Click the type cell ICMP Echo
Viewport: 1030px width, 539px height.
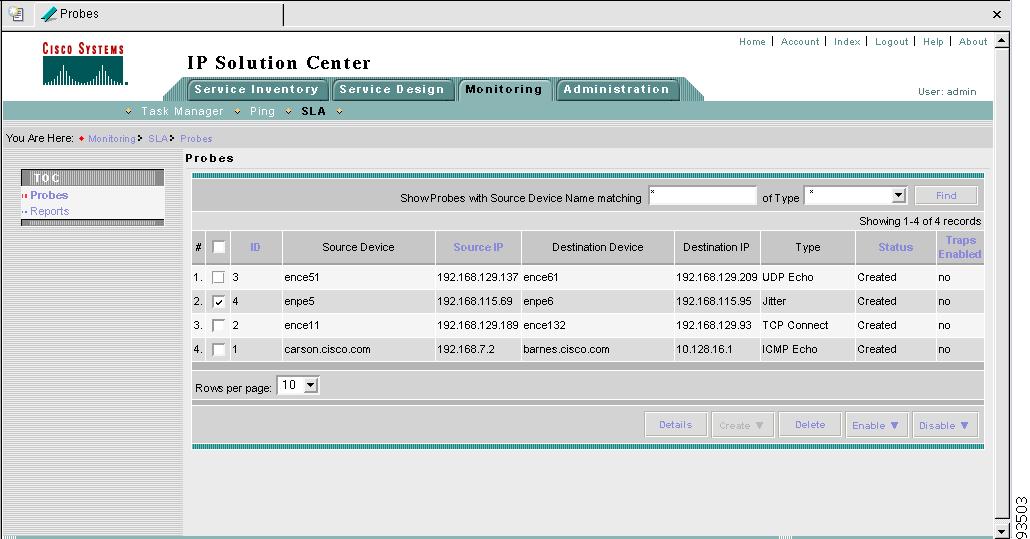coord(790,349)
